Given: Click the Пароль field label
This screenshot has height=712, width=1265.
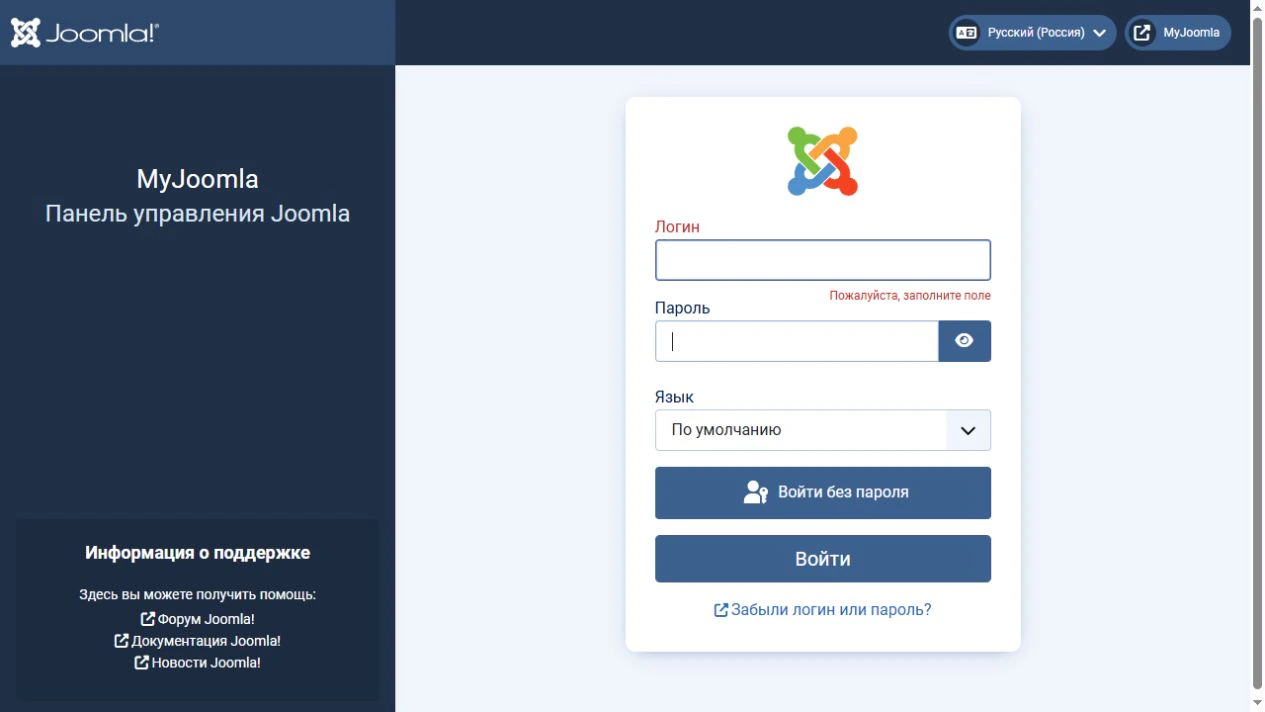Looking at the screenshot, I should (682, 308).
